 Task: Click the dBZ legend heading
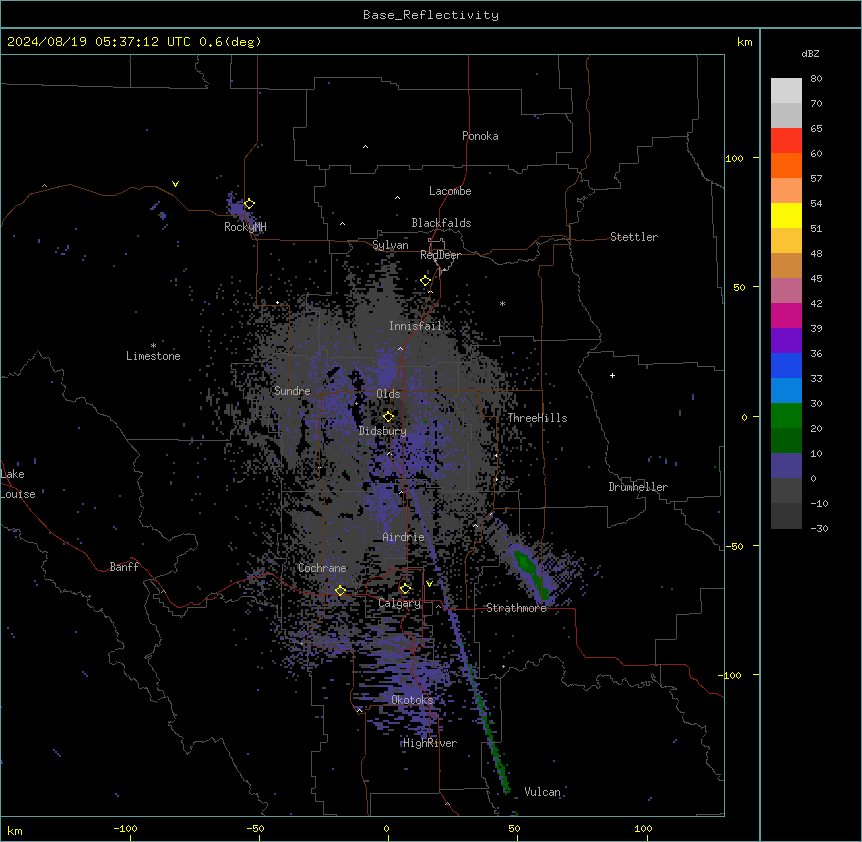(x=810, y=54)
